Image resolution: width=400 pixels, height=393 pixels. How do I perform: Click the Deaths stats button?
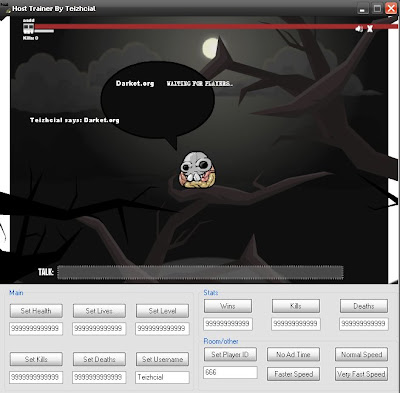(364, 306)
